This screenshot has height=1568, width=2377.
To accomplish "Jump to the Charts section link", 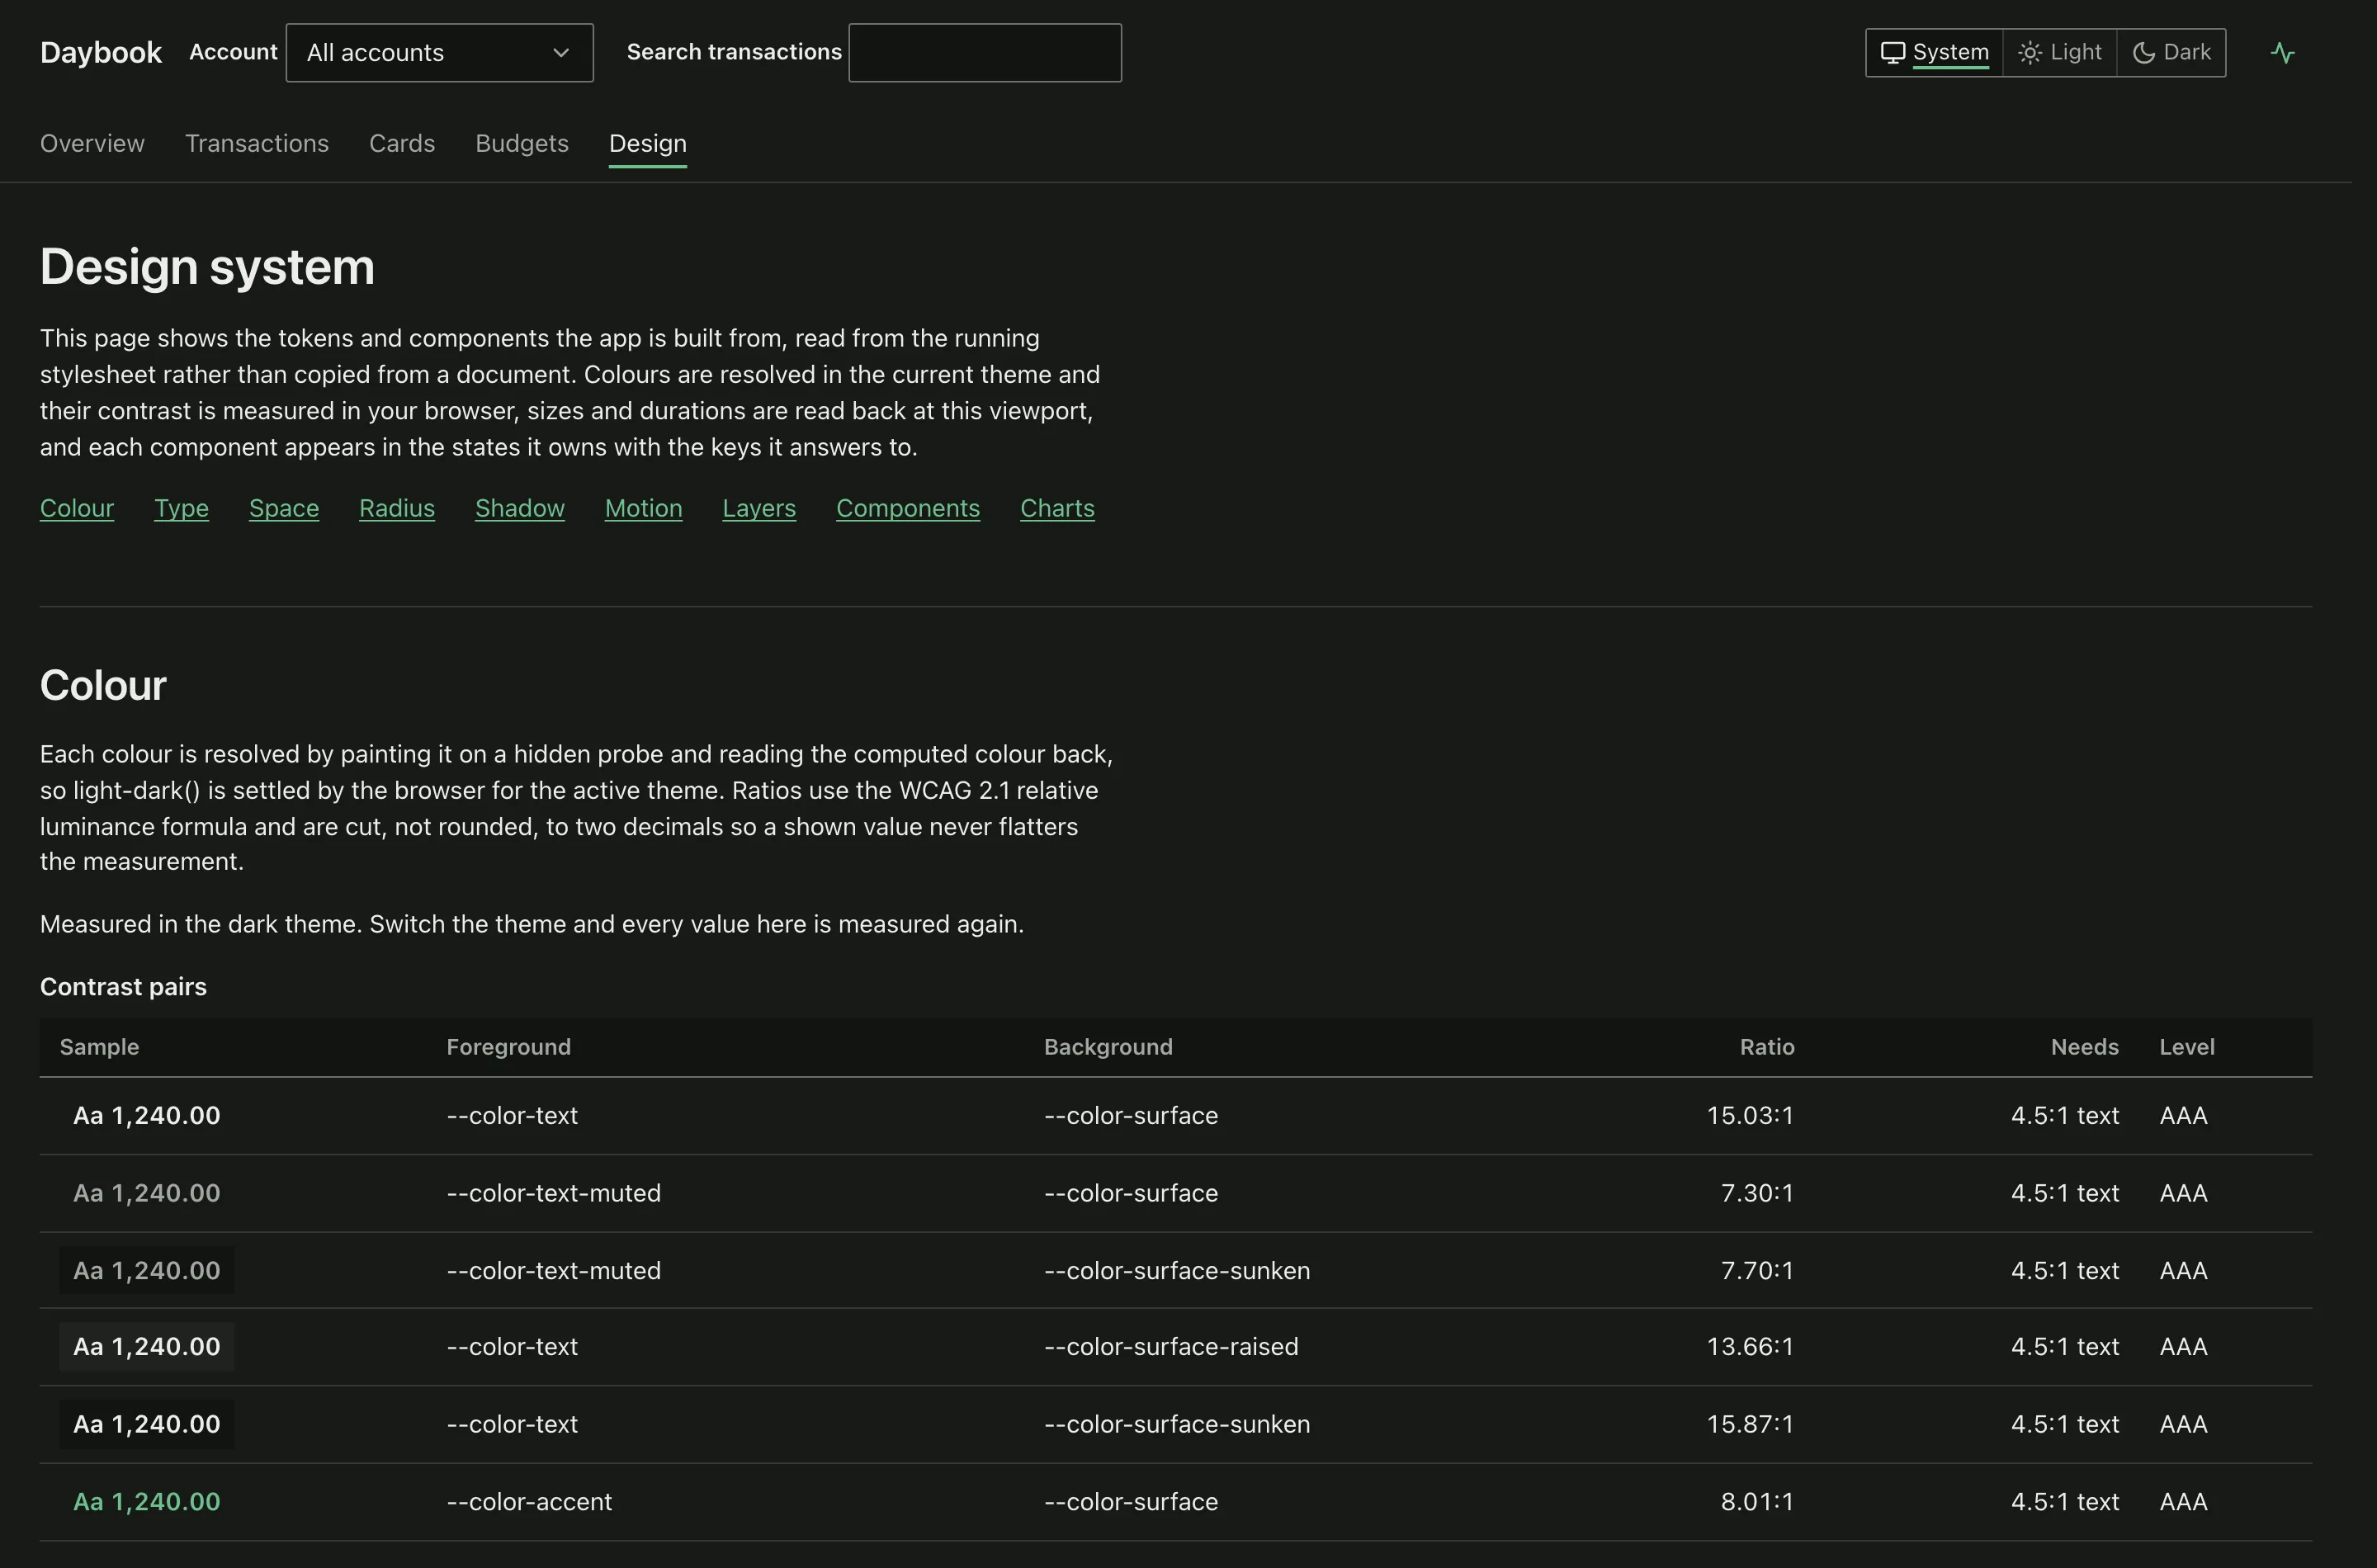I will pos(1057,508).
